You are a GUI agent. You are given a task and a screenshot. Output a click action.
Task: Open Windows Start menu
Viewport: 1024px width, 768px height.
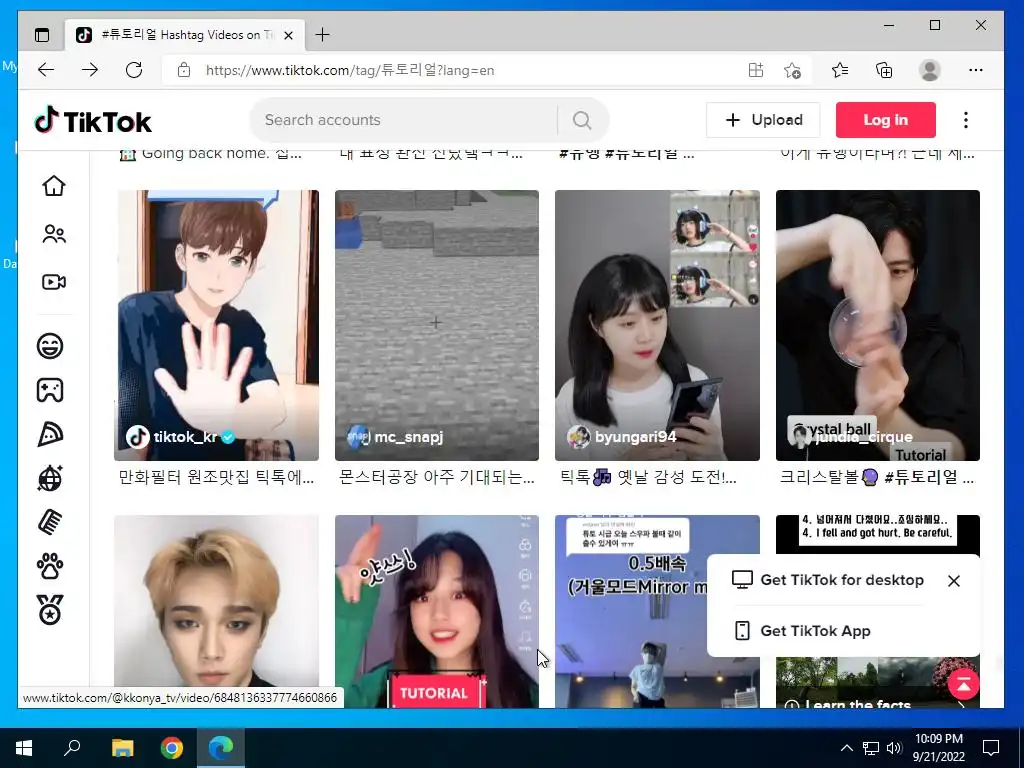[x=24, y=748]
